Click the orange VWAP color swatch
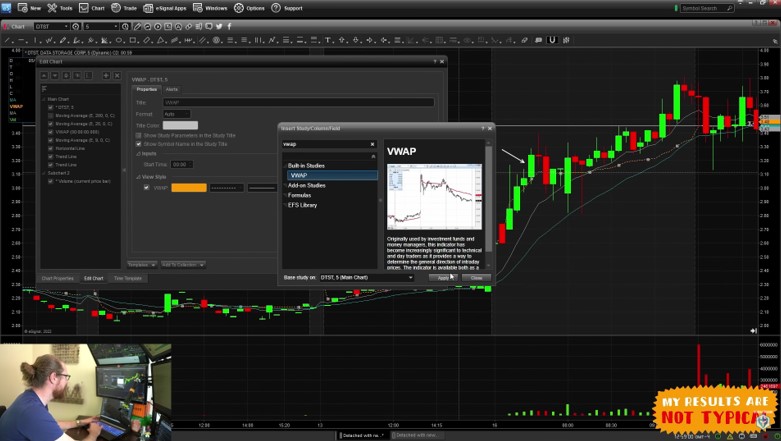 click(x=189, y=188)
